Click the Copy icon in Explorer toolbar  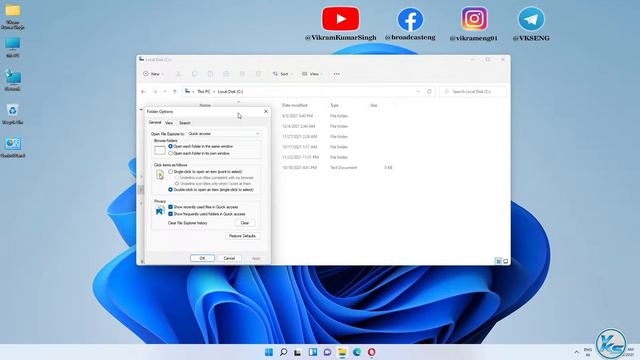194,74
